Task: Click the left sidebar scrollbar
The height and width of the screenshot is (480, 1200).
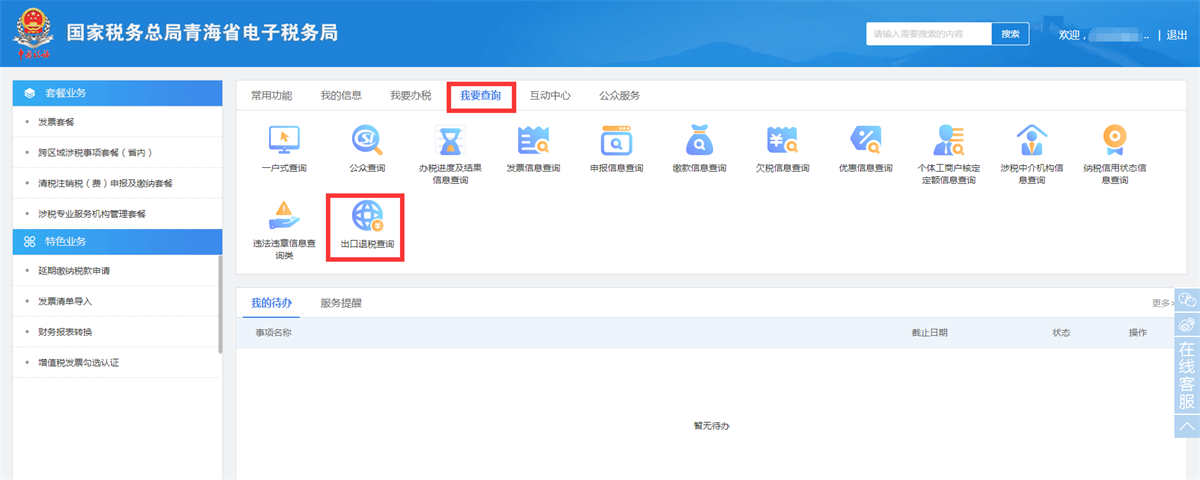Action: pyautogui.click(x=221, y=304)
